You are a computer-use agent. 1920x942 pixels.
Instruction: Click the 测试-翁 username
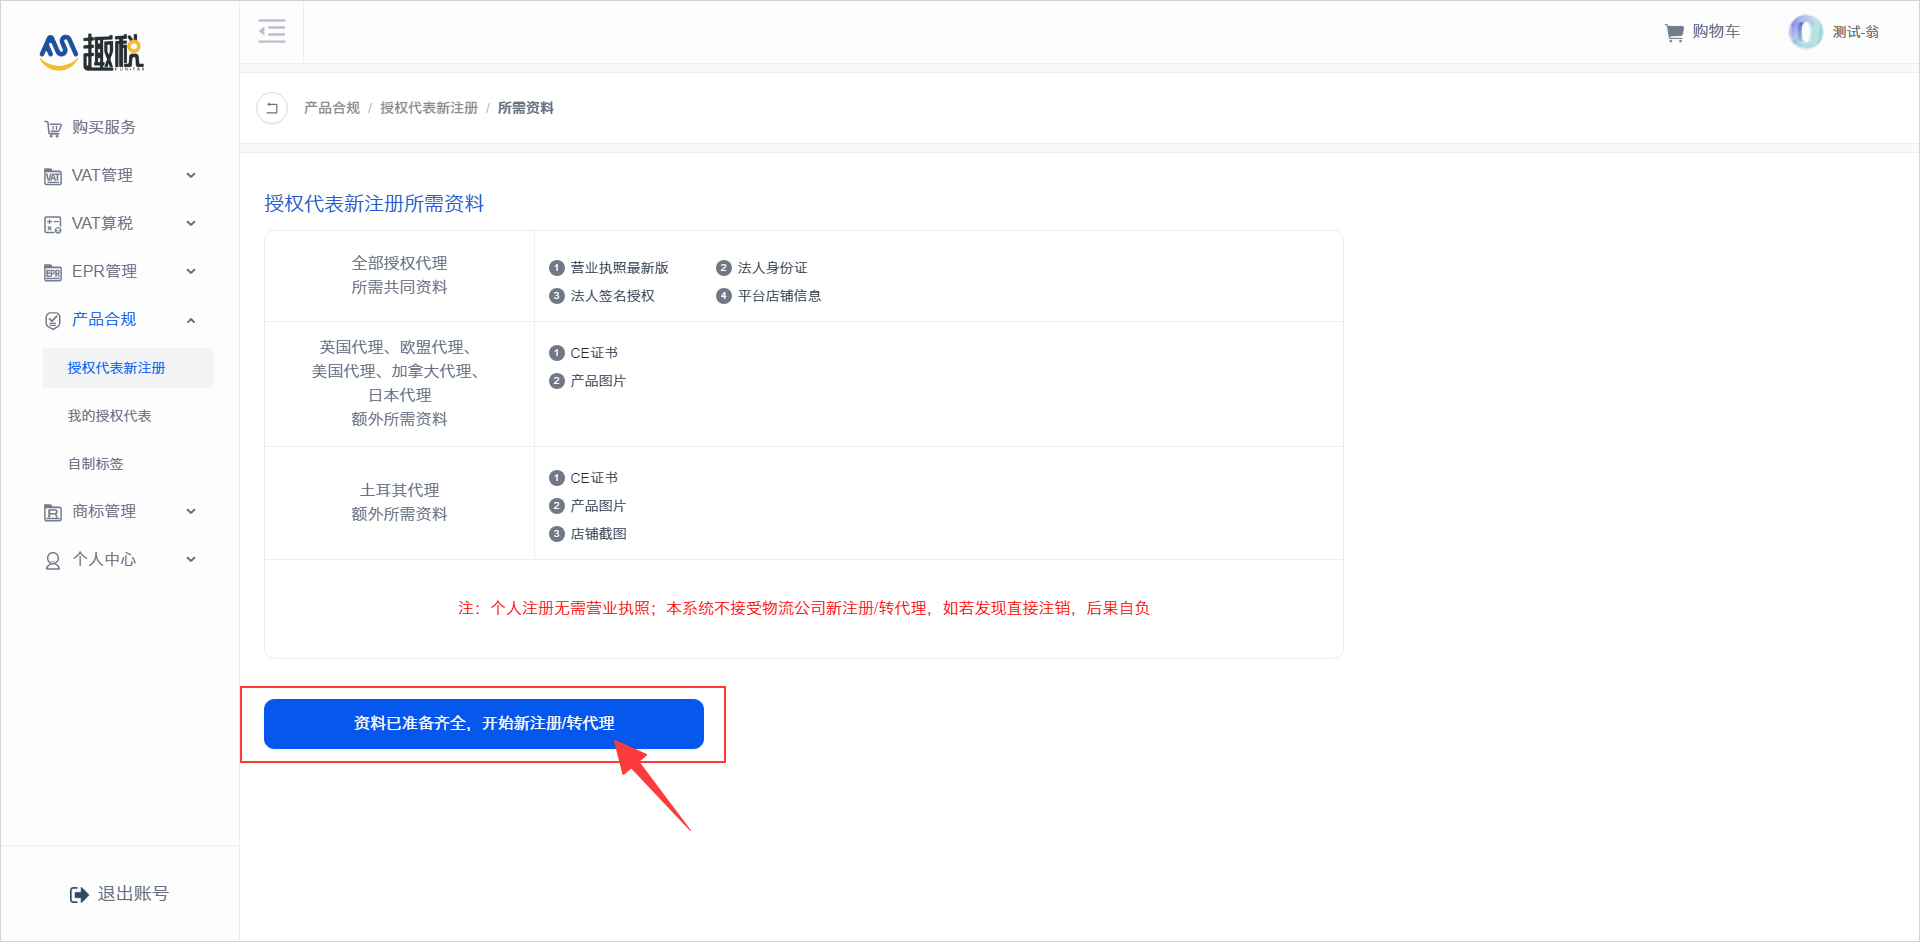pyautogui.click(x=1855, y=32)
